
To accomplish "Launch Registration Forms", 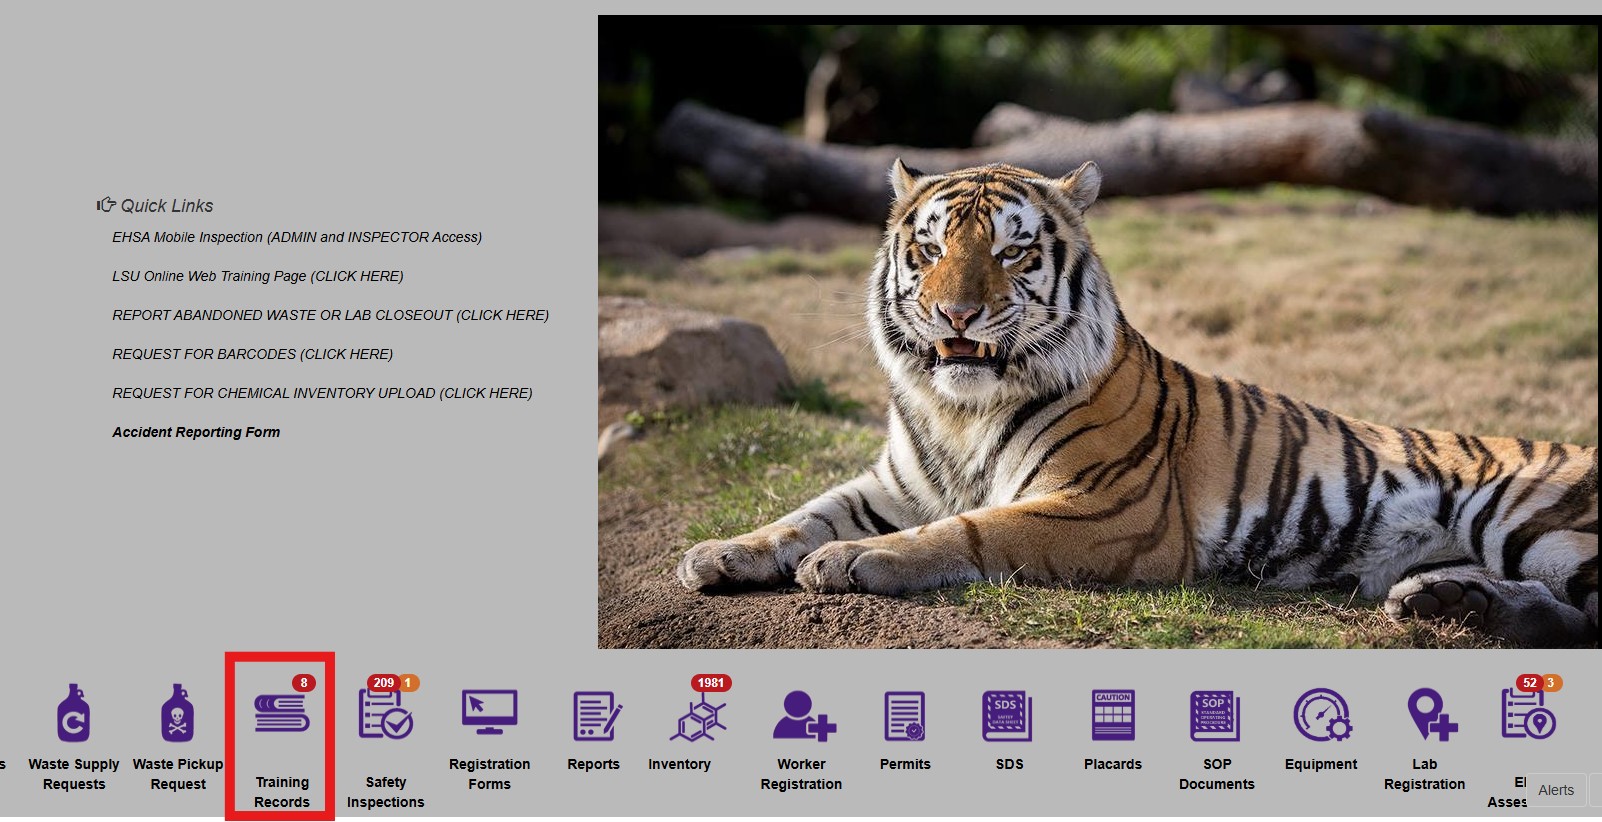I will (489, 714).
